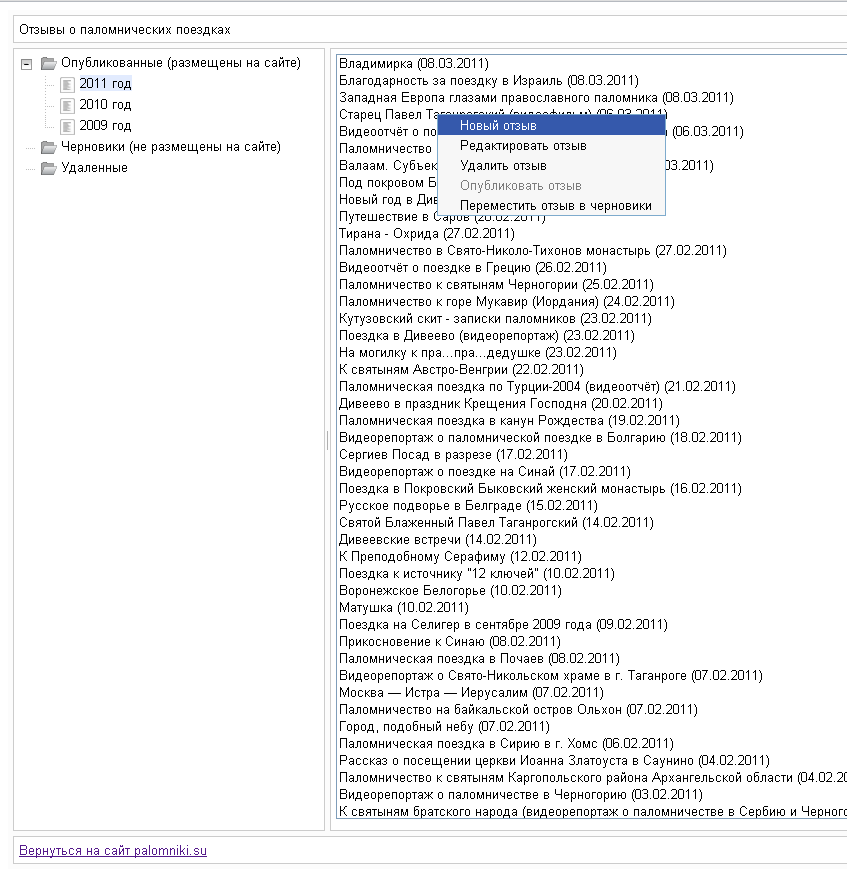Viewport: 847px width, 871px height.
Task: Select Удалить отзыв menu entry
Action: [502, 166]
